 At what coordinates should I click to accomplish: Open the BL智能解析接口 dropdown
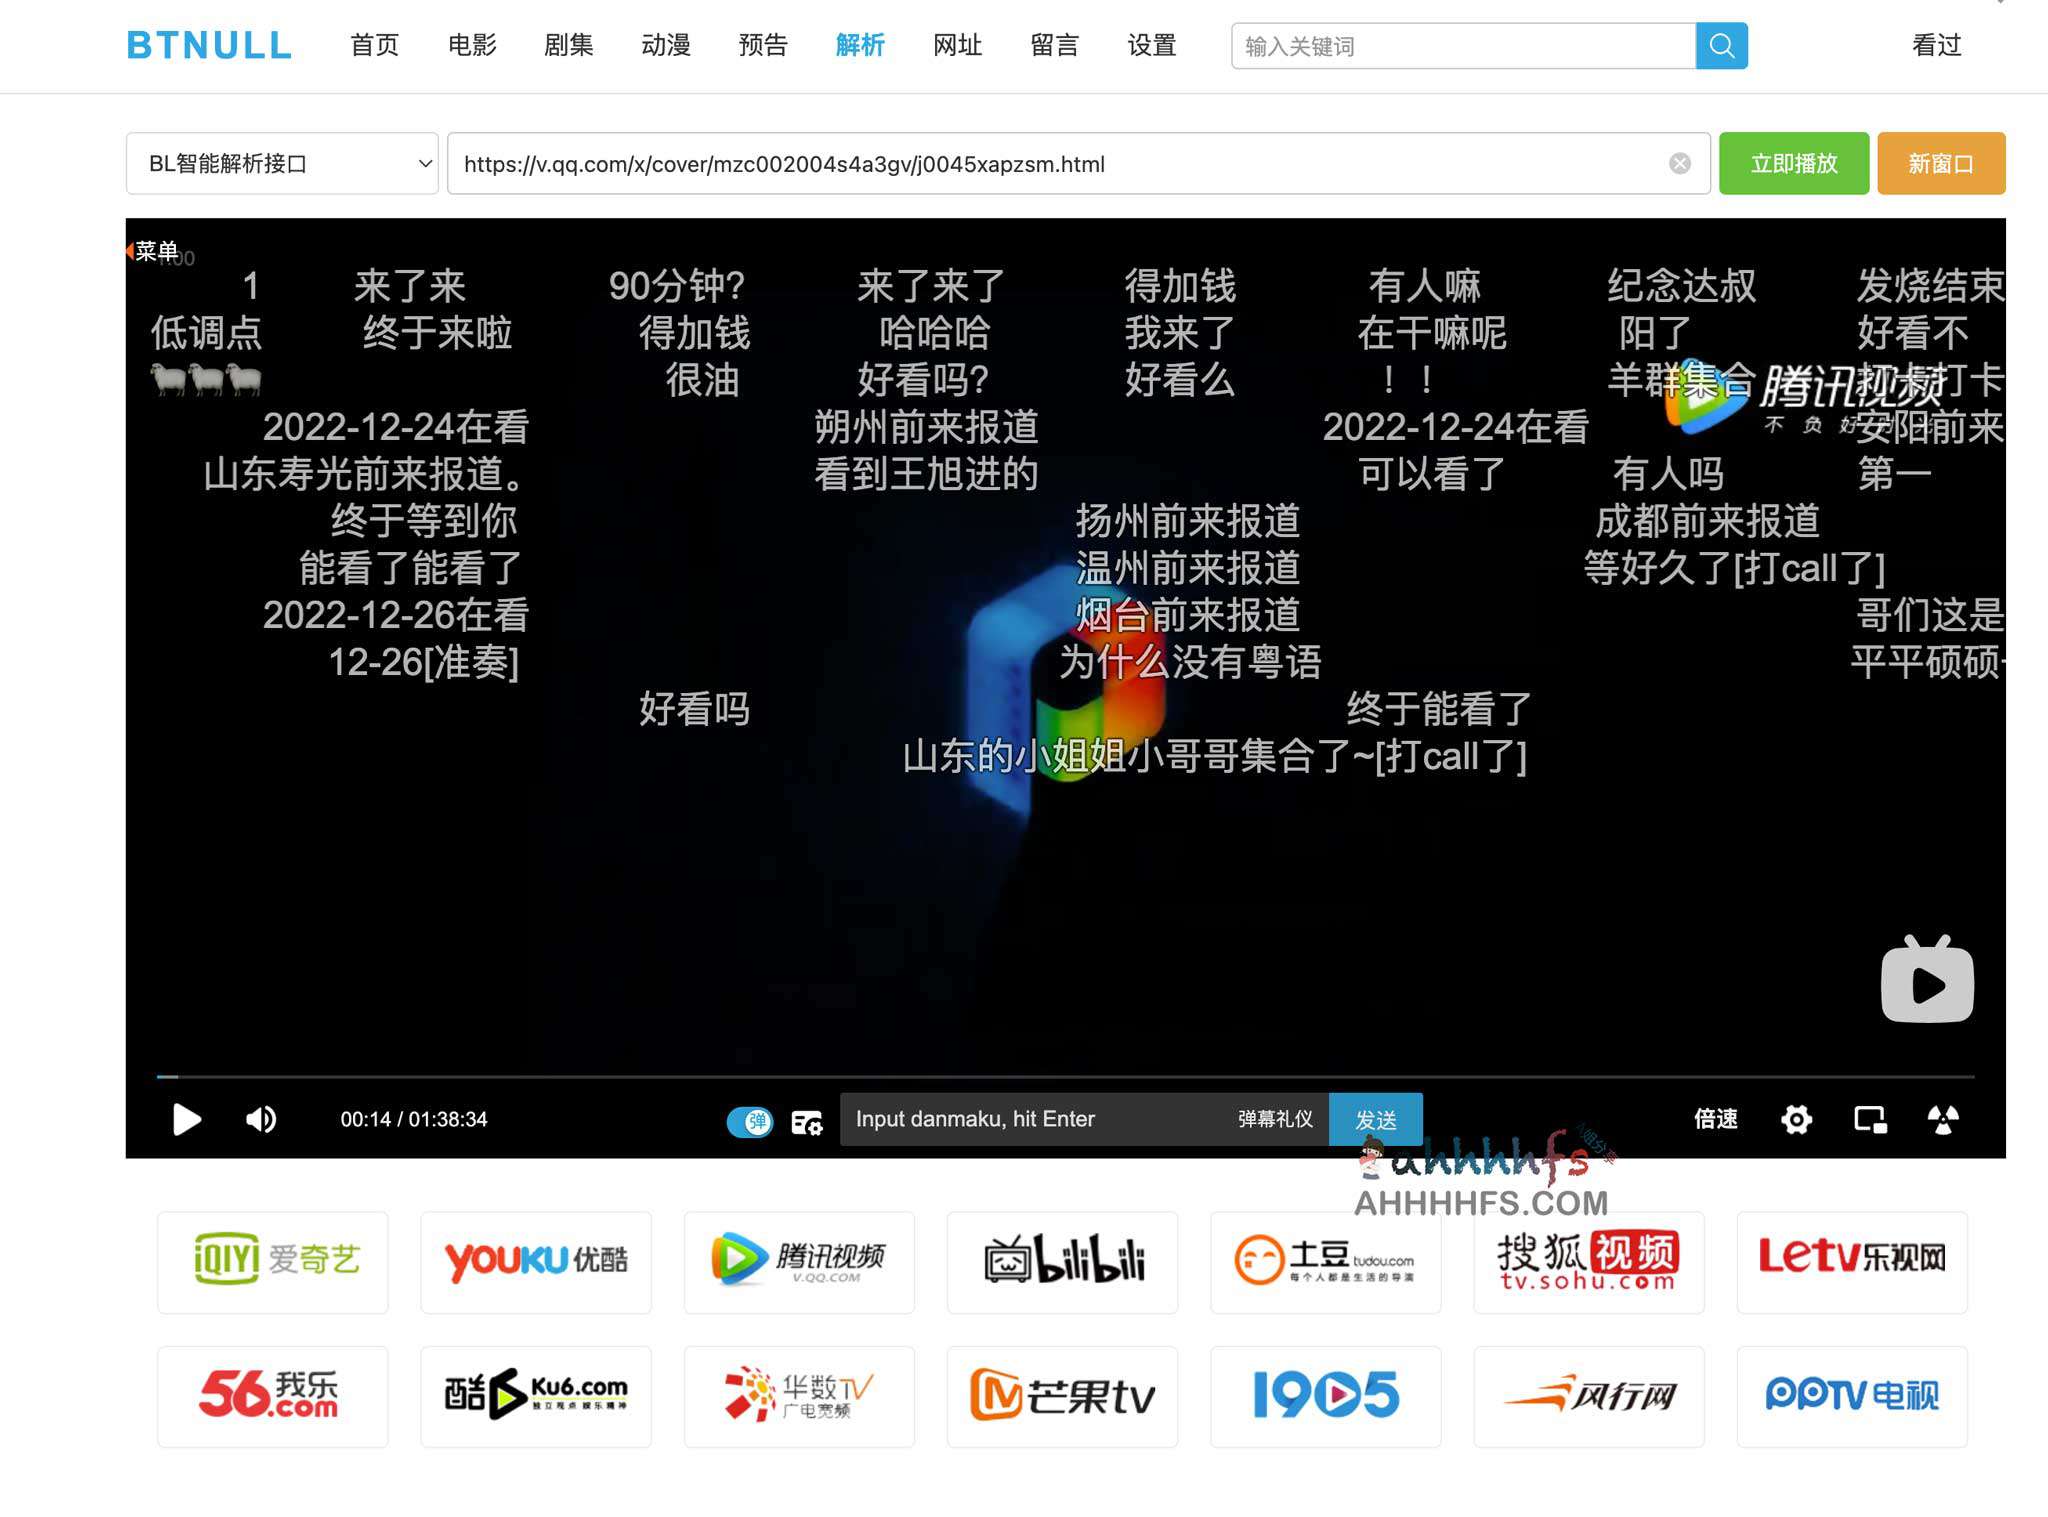click(283, 163)
